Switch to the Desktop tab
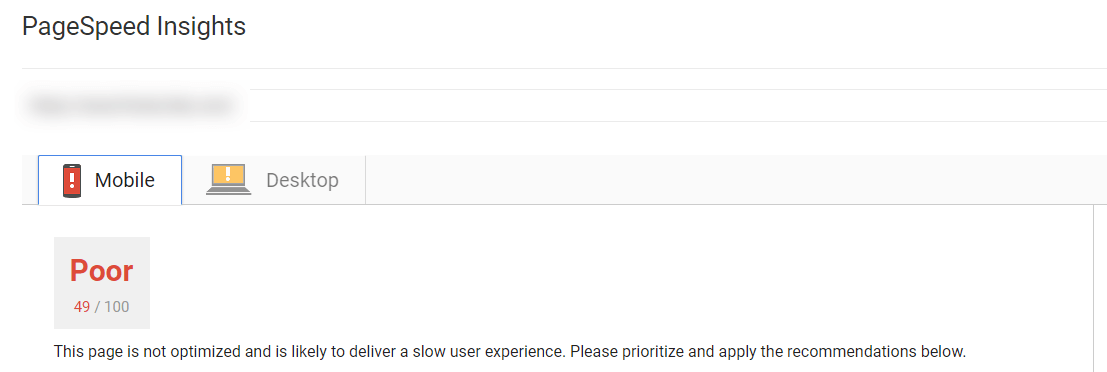The width and height of the screenshot is (1107, 372). click(274, 180)
